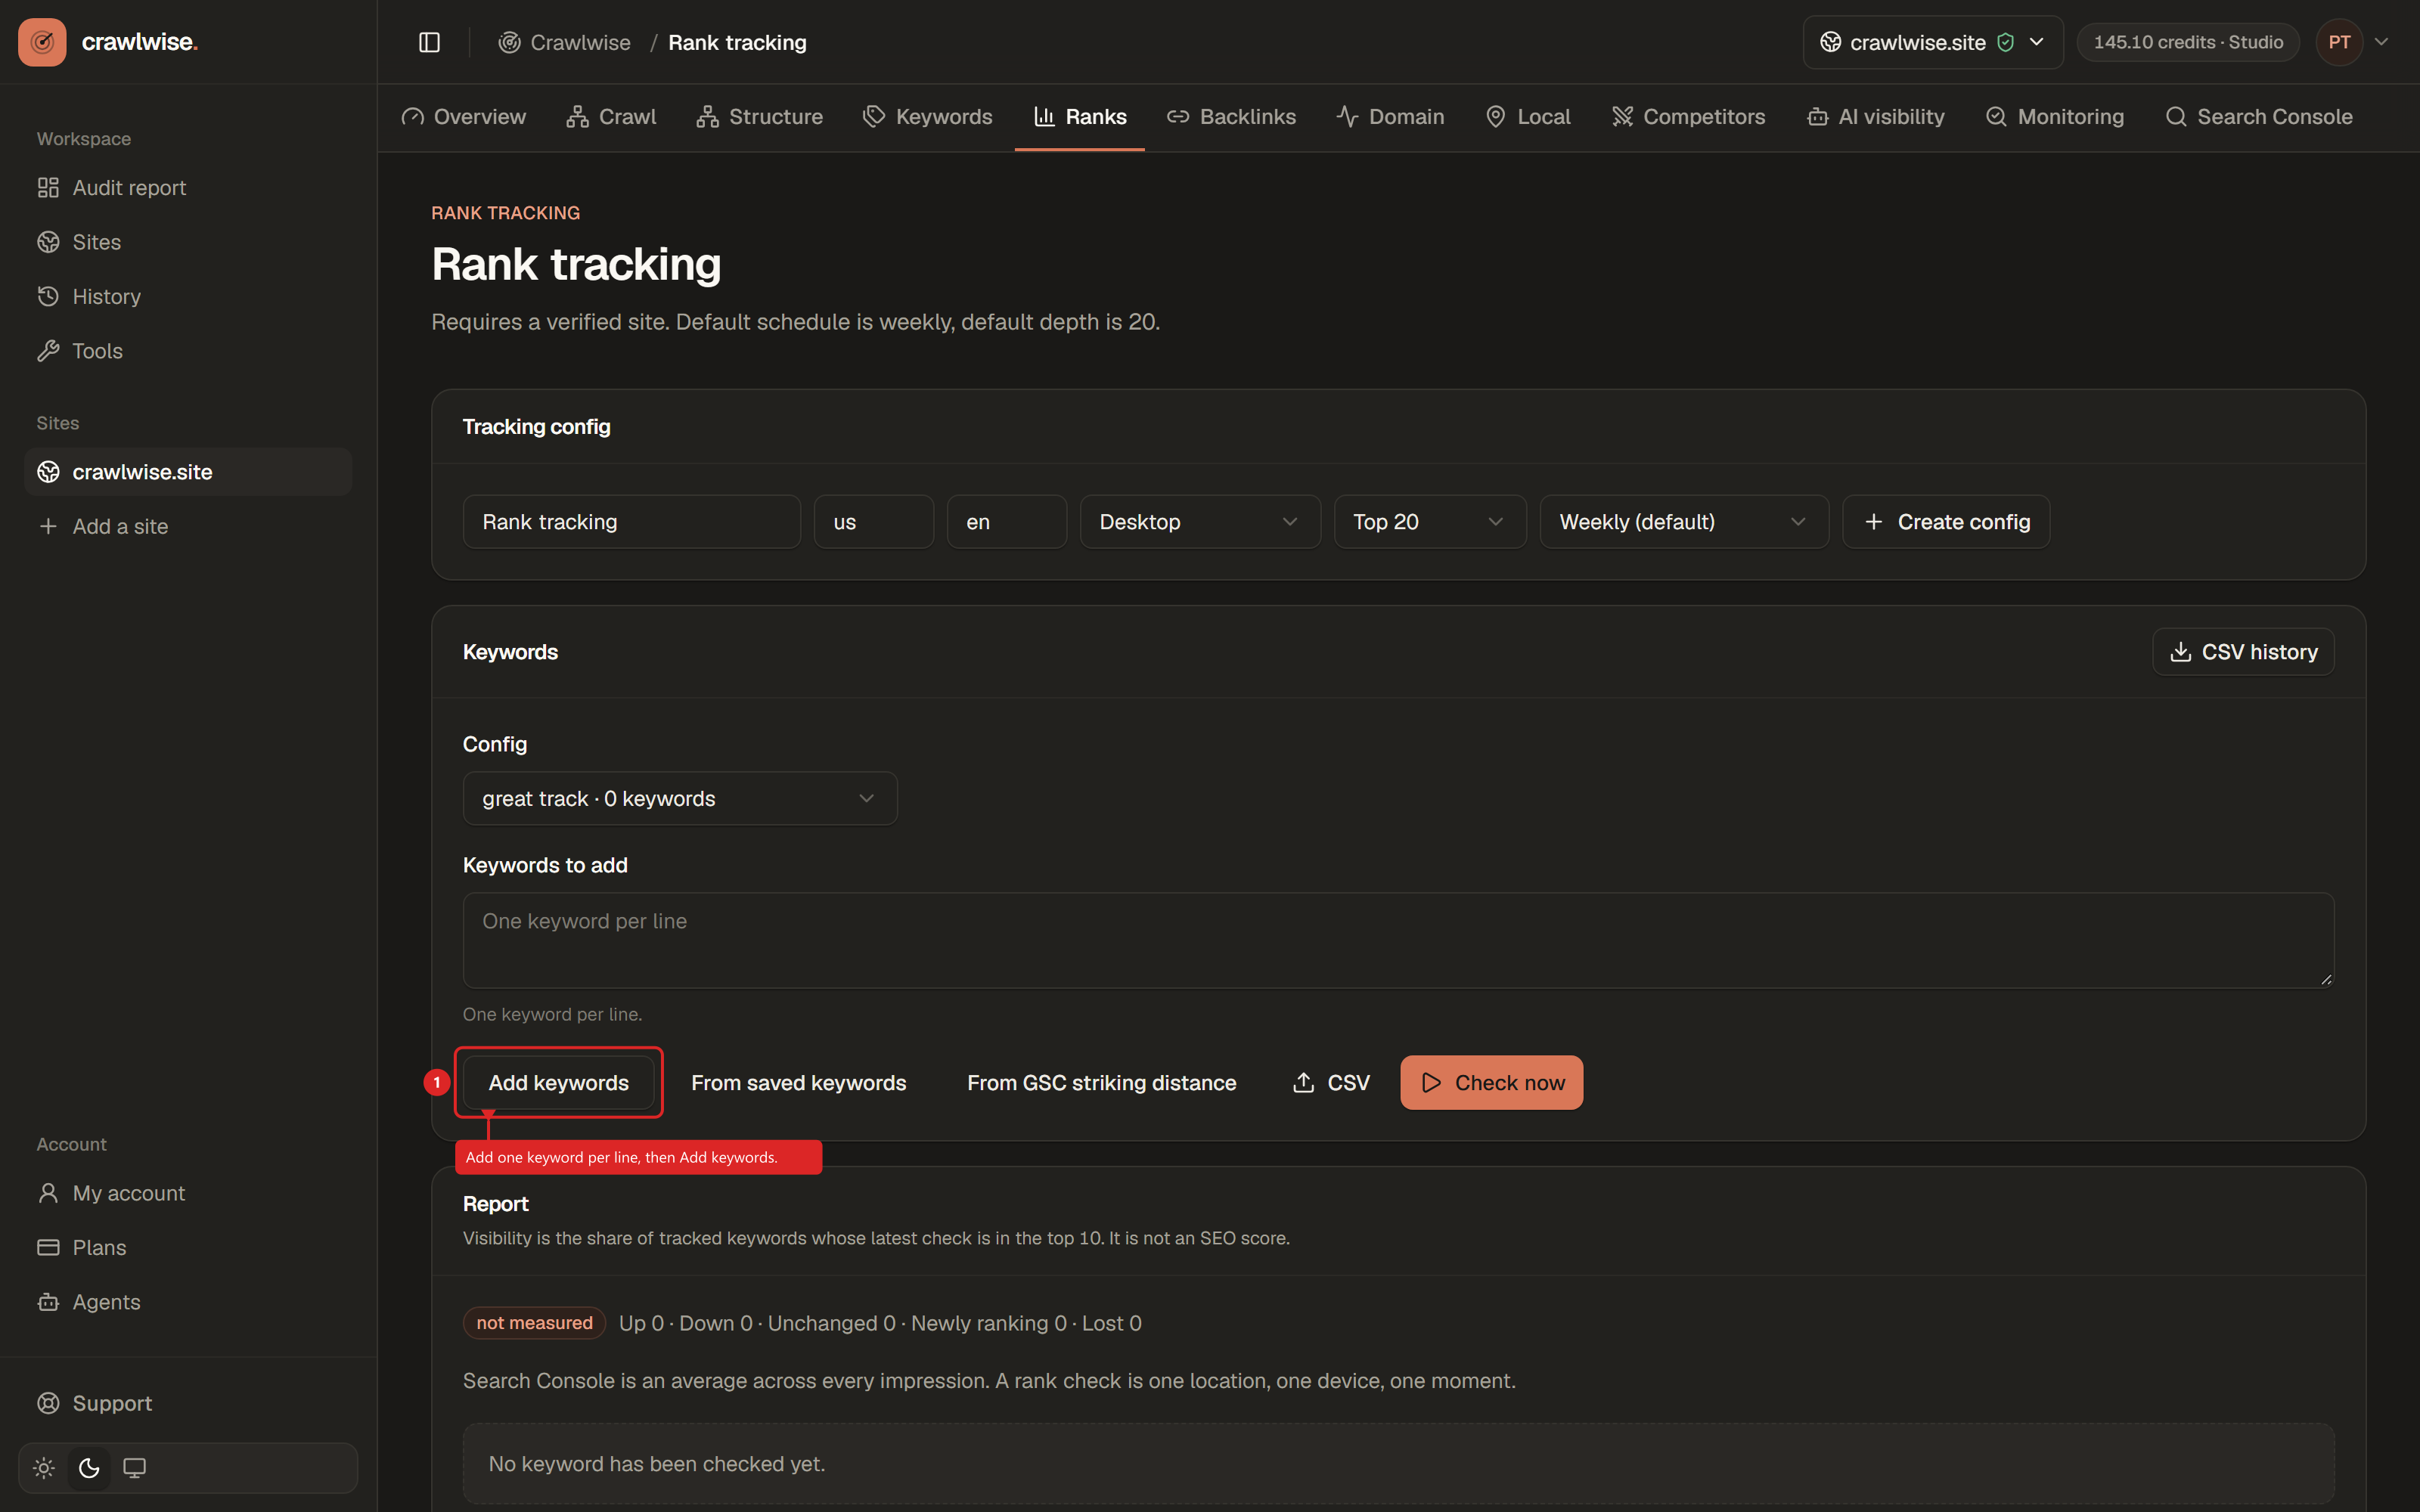Click the 145.10 credits · Studio badge
2420x1512 pixels.
point(2188,42)
